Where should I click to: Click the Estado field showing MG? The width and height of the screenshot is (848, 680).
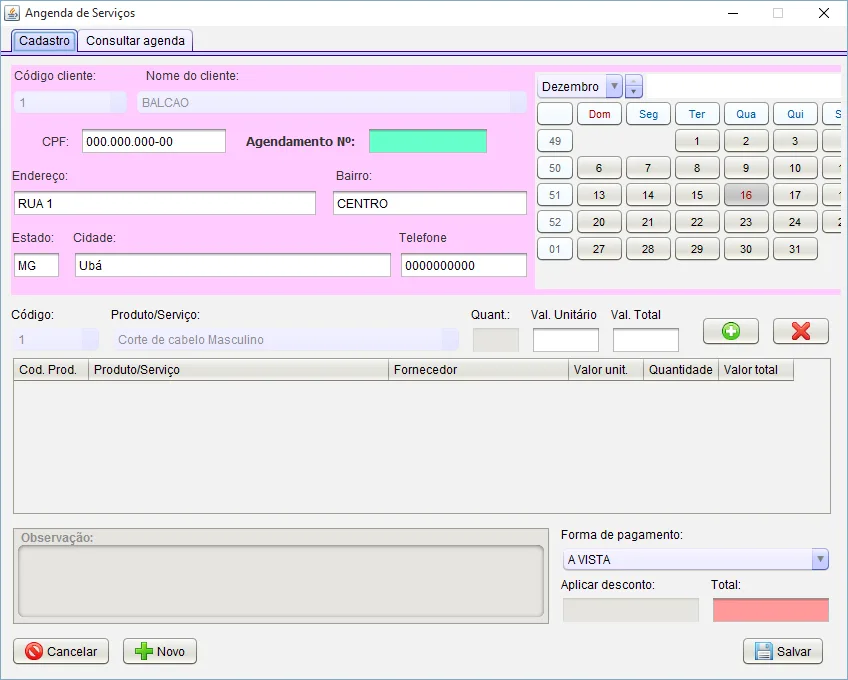coord(36,265)
